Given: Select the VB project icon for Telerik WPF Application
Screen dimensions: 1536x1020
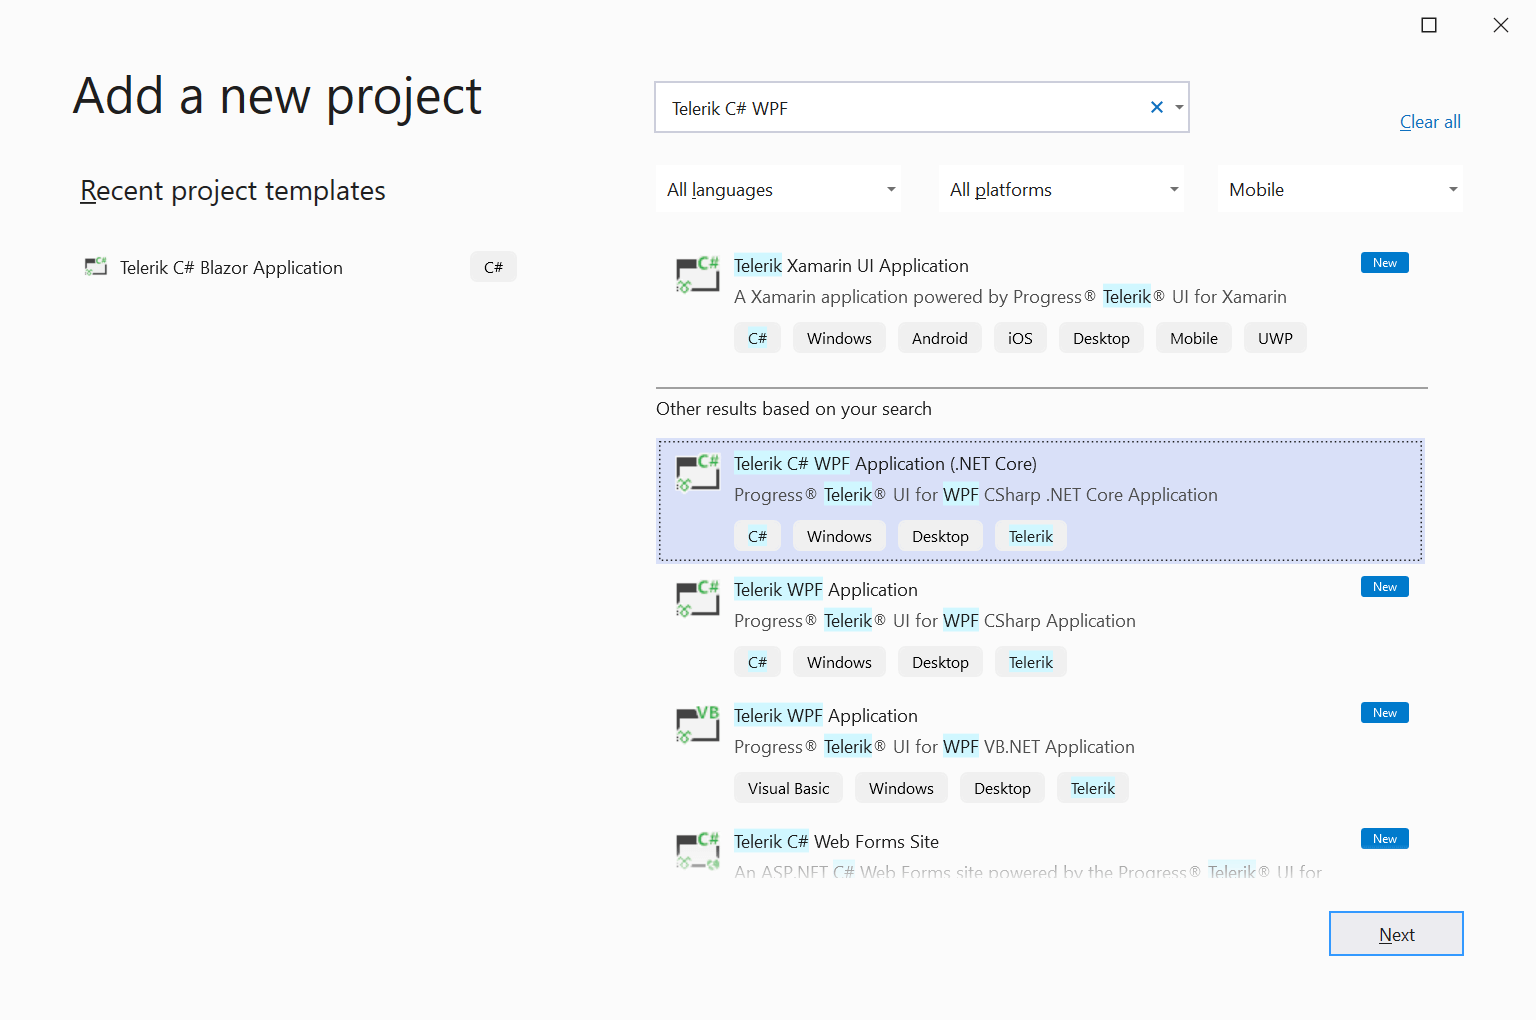Looking at the screenshot, I should pyautogui.click(x=697, y=725).
